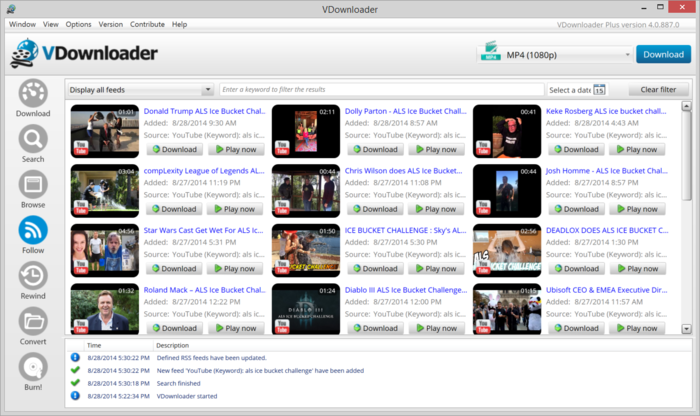
Task: Download the compLexity League of Legends video
Action: [x=174, y=209]
